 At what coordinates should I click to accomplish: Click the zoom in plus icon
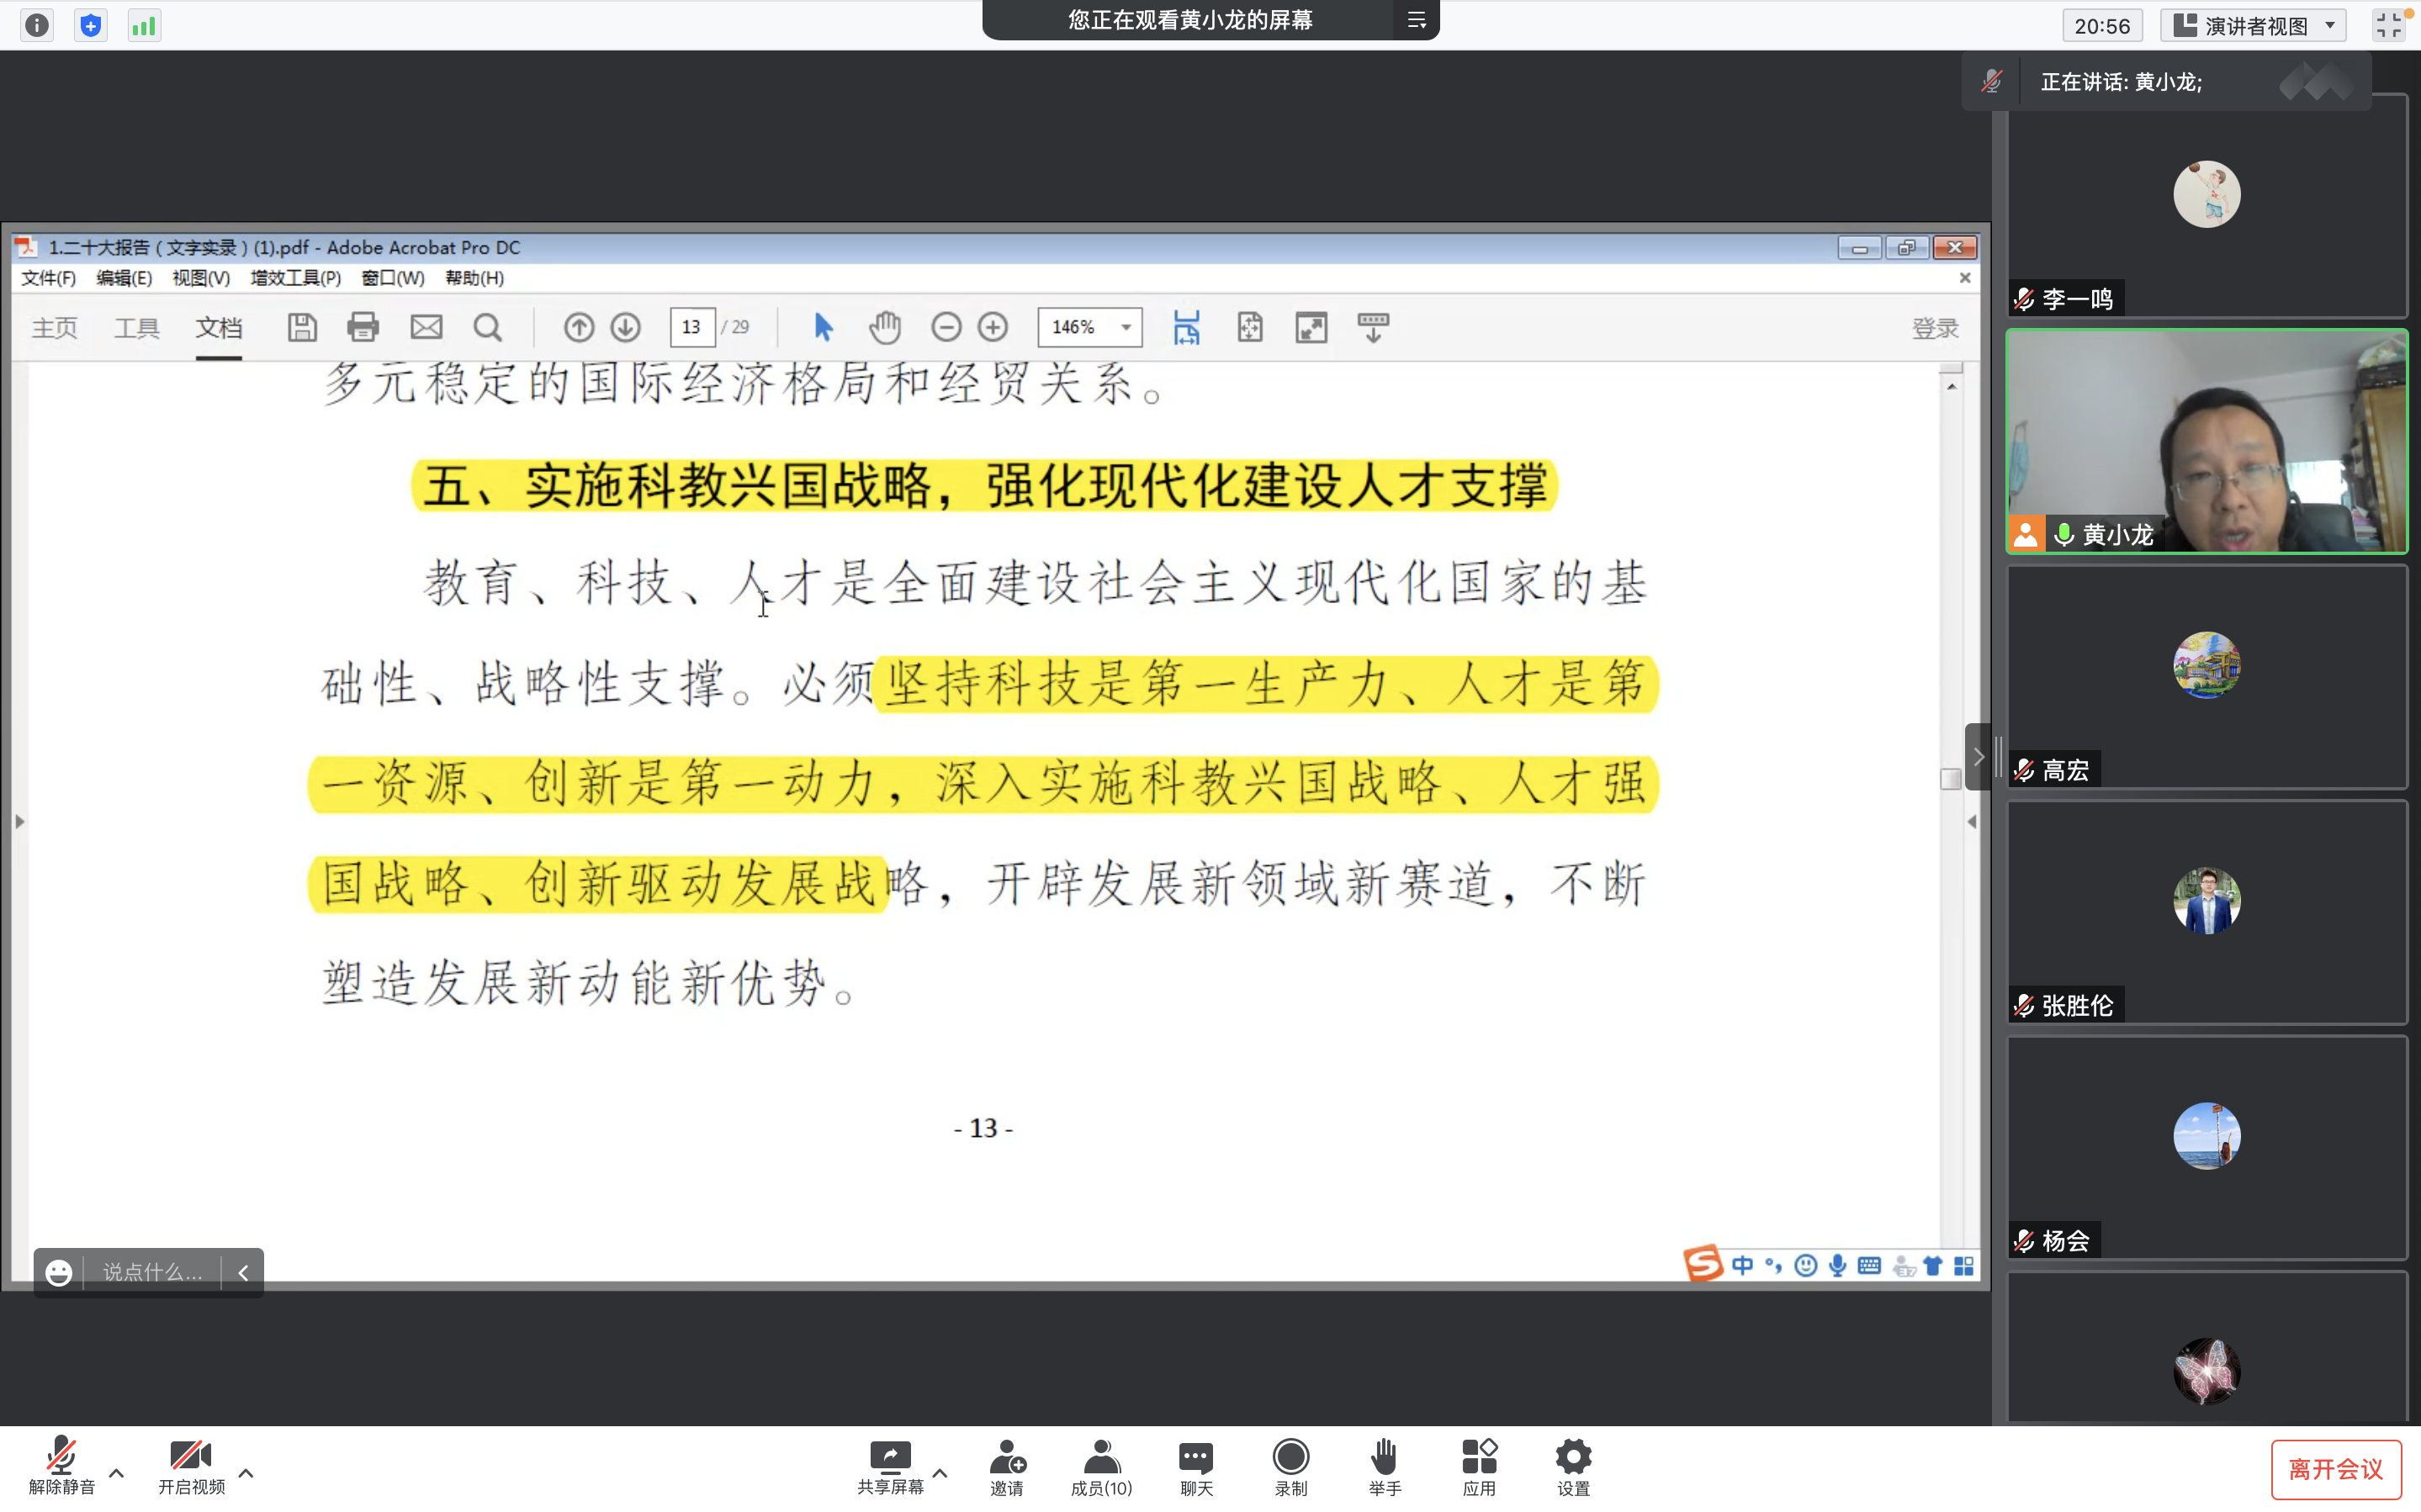tap(993, 327)
